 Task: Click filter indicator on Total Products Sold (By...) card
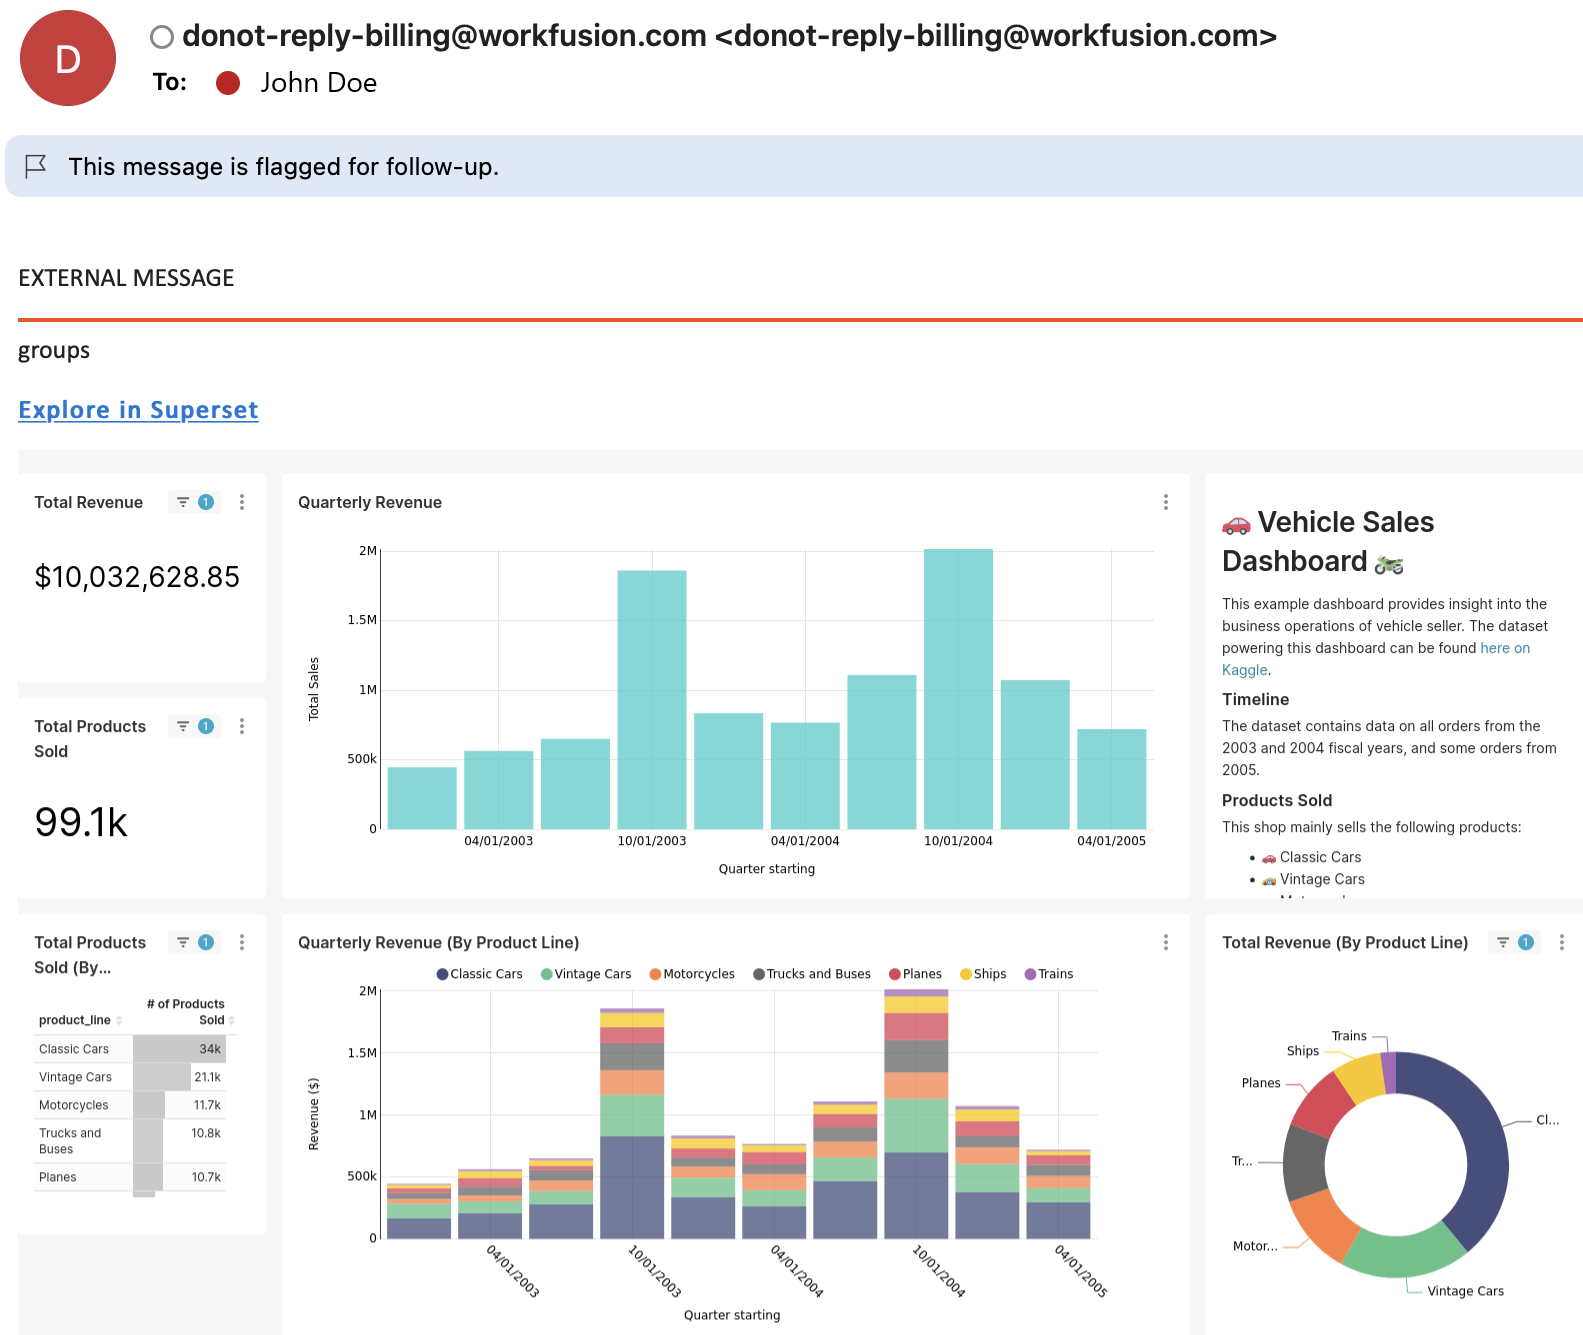pyautogui.click(x=195, y=942)
